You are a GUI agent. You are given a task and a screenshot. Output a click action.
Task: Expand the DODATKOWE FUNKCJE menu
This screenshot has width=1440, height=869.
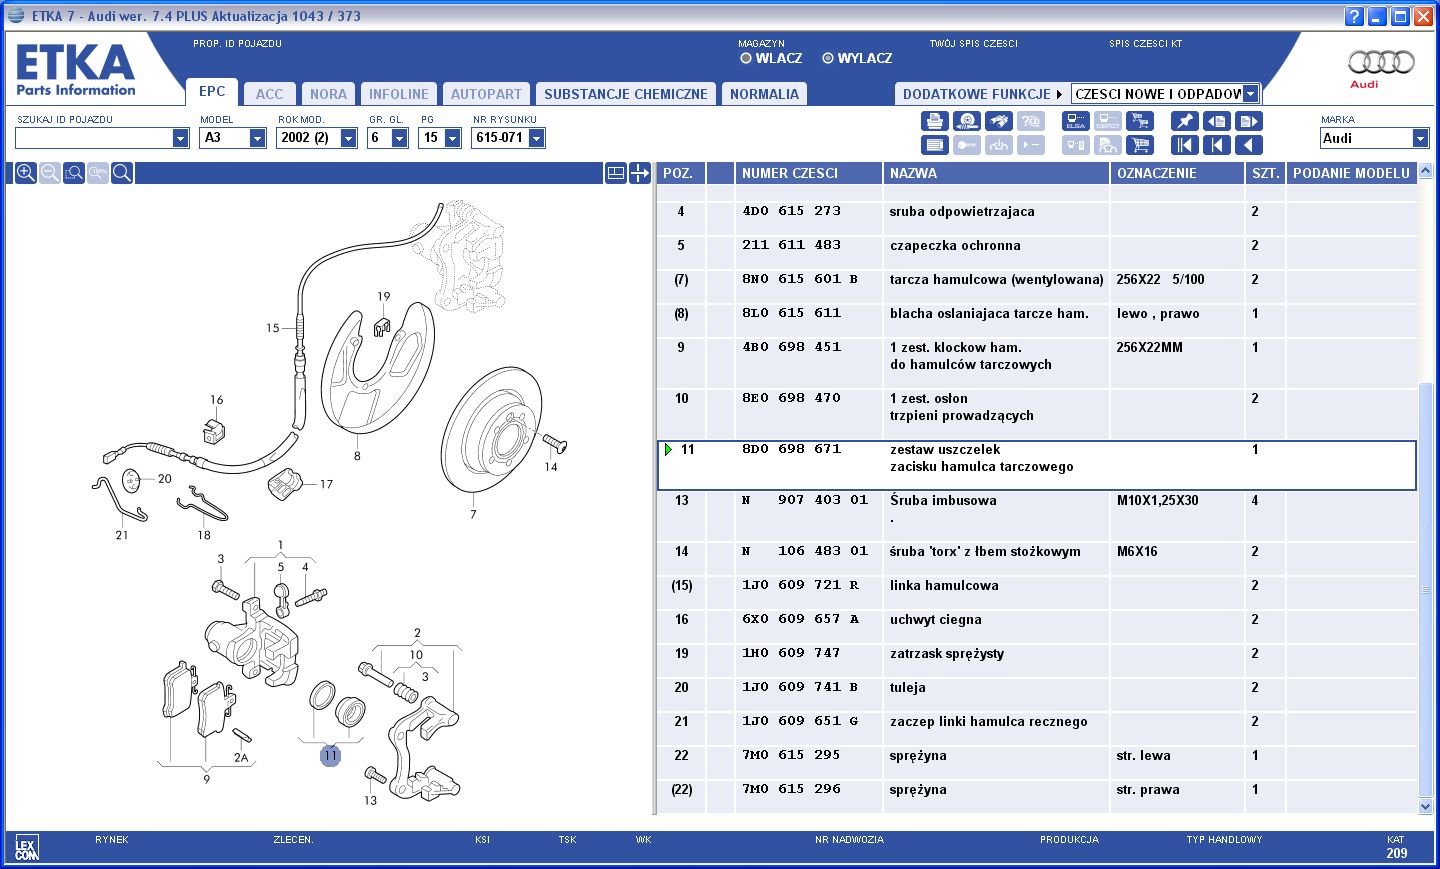[x=982, y=94]
